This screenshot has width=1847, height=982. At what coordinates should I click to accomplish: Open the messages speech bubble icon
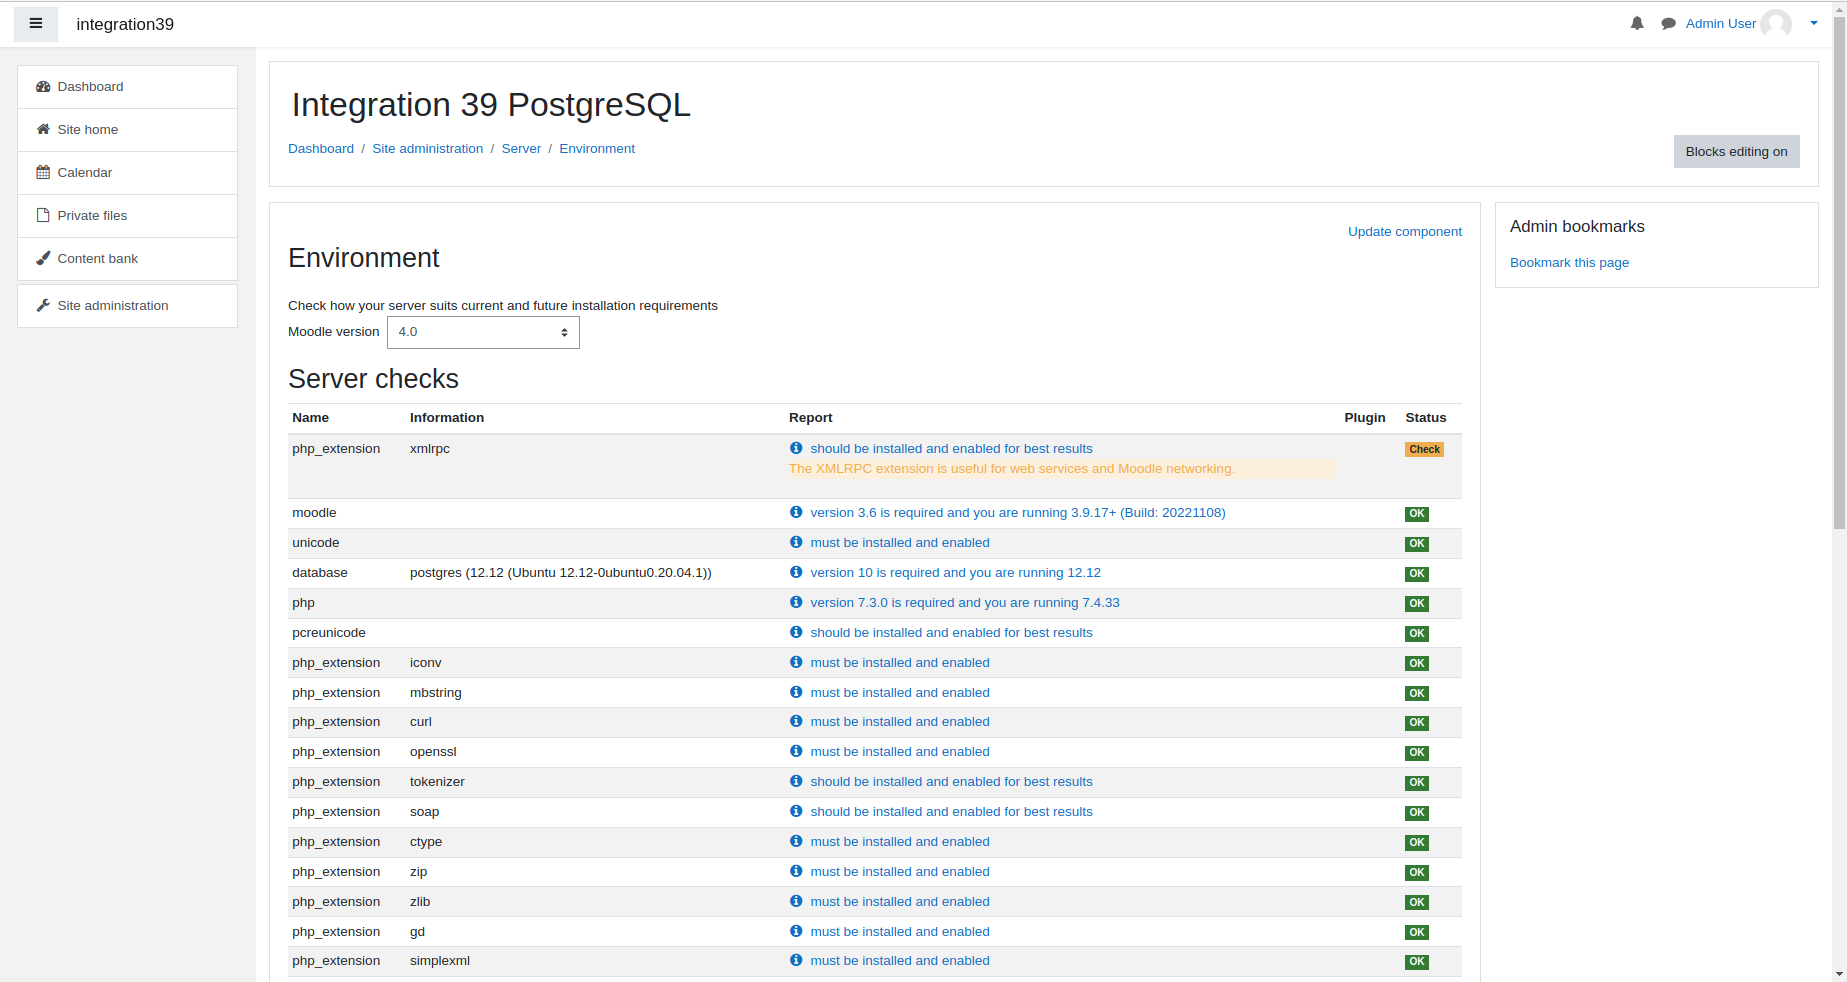click(1668, 24)
